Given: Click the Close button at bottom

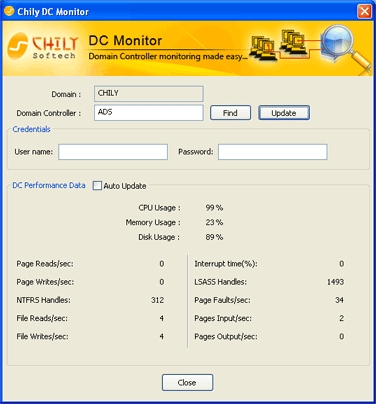Looking at the screenshot, I should (187, 382).
